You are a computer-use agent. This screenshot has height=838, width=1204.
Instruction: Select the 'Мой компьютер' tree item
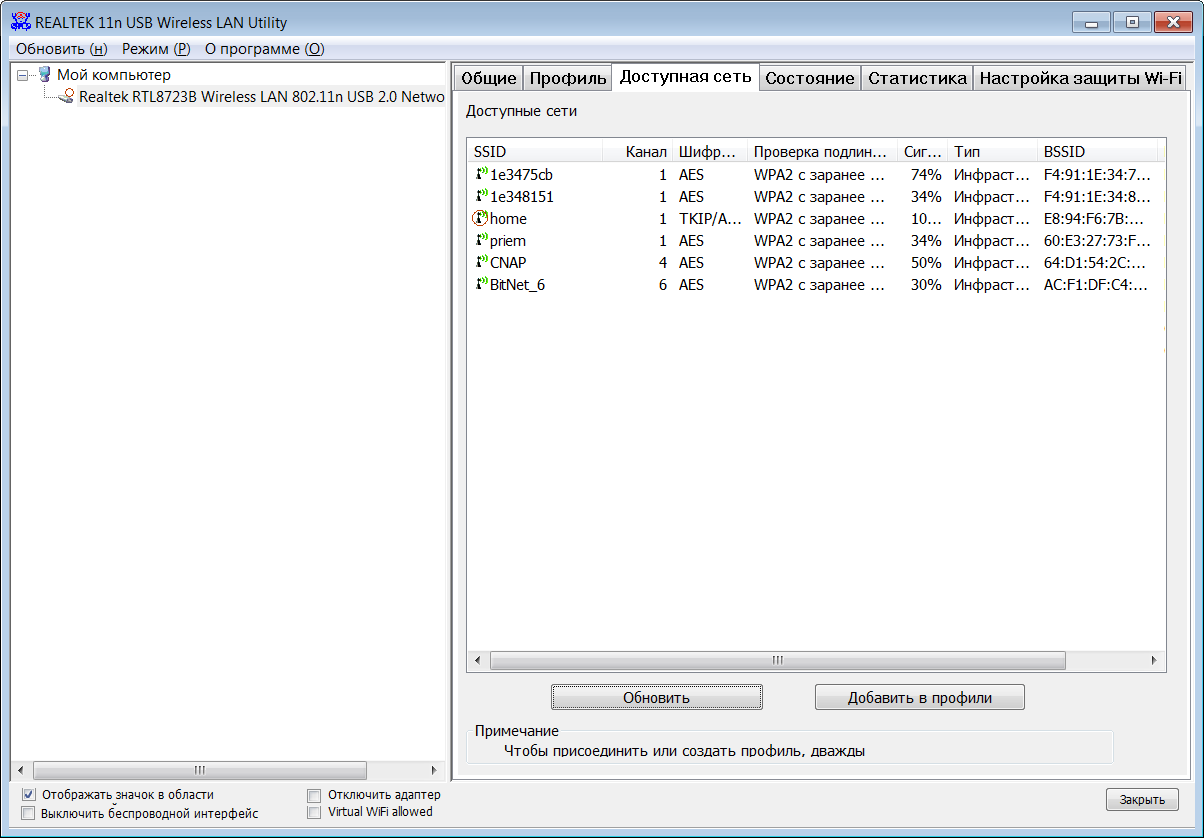click(114, 75)
